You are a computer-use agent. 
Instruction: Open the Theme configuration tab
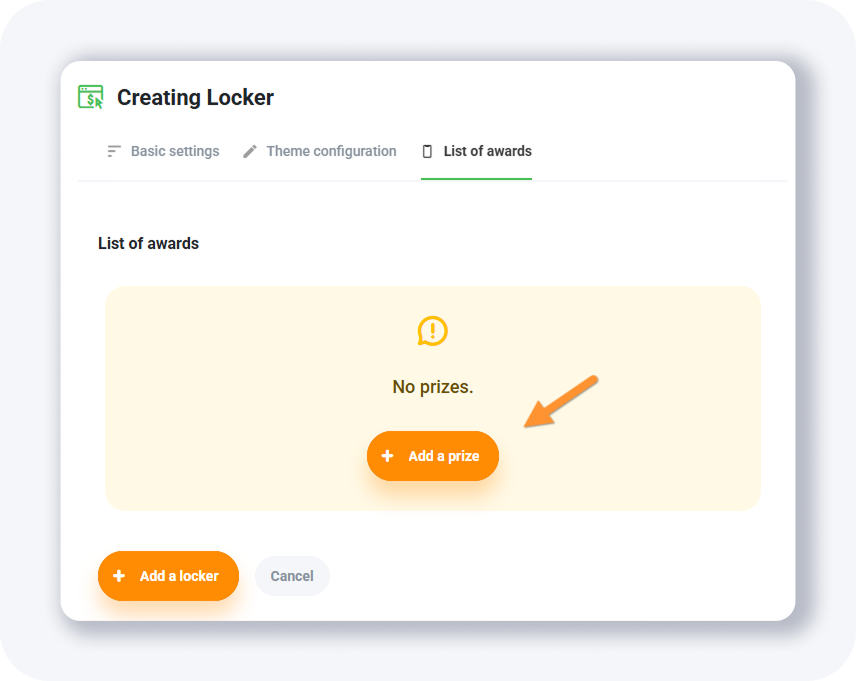tap(331, 152)
